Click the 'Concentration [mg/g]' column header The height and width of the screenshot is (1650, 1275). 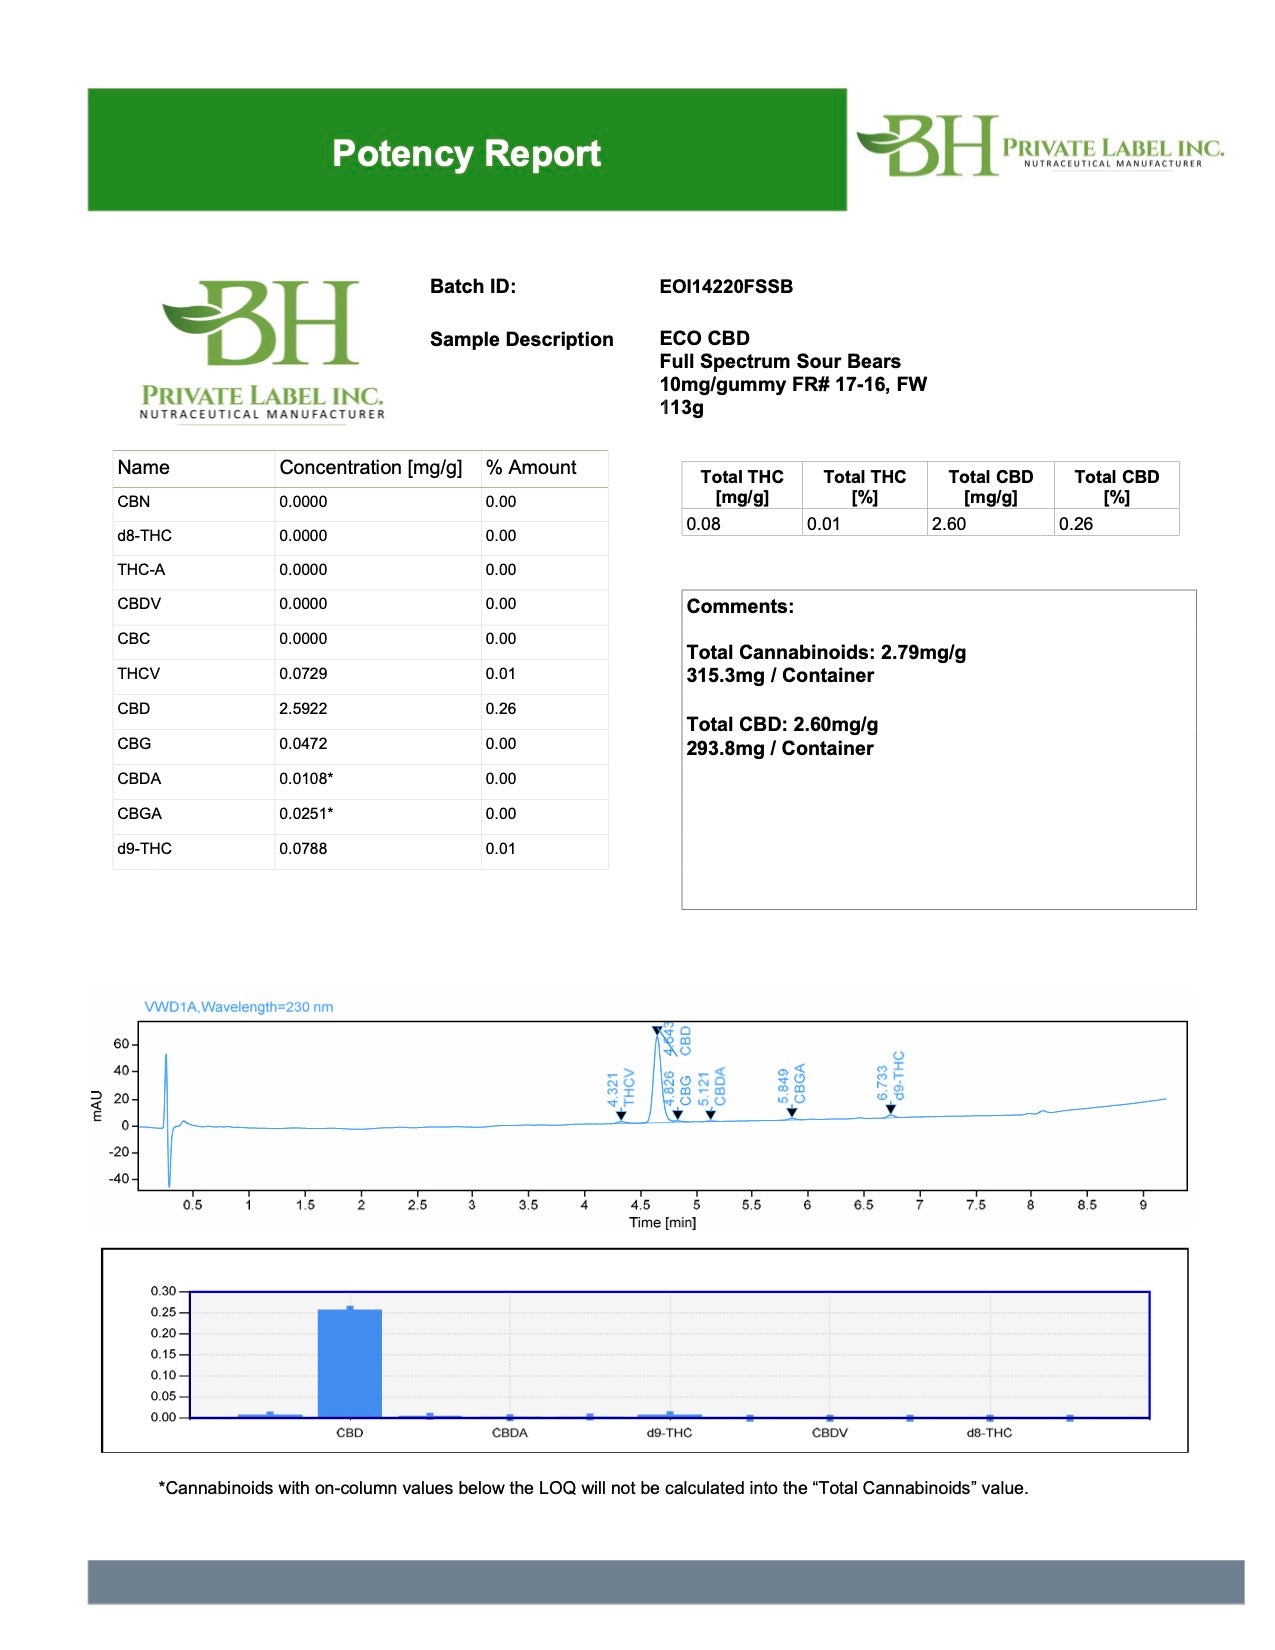pyautogui.click(x=371, y=467)
